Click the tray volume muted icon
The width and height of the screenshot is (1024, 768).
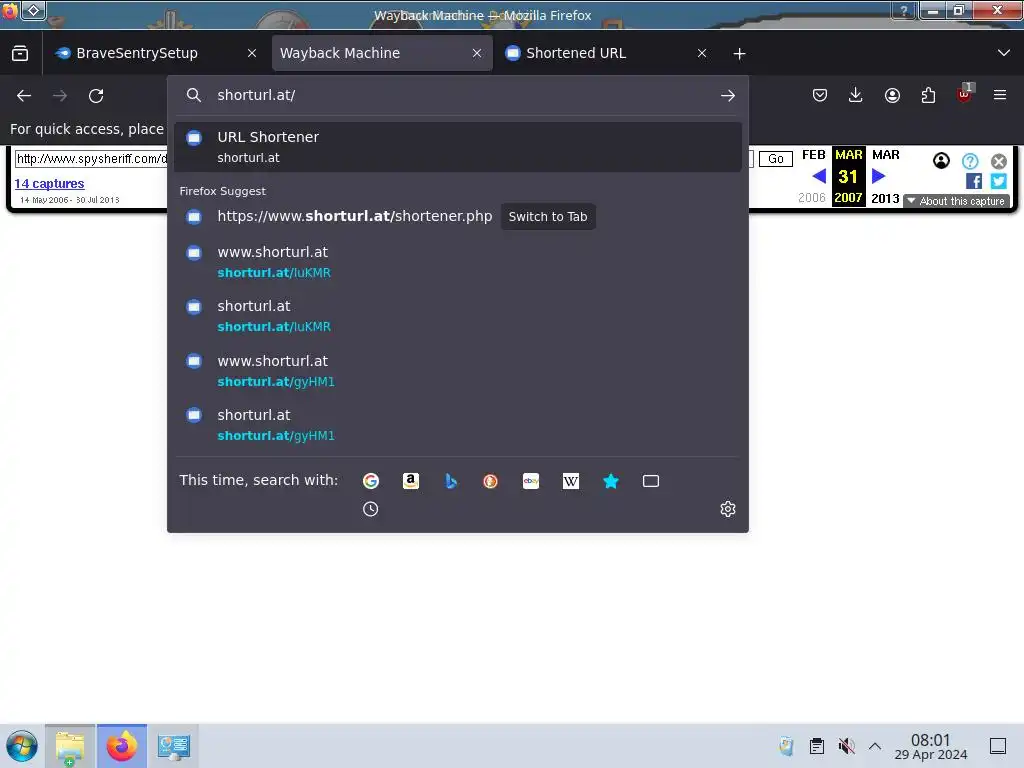coord(846,746)
